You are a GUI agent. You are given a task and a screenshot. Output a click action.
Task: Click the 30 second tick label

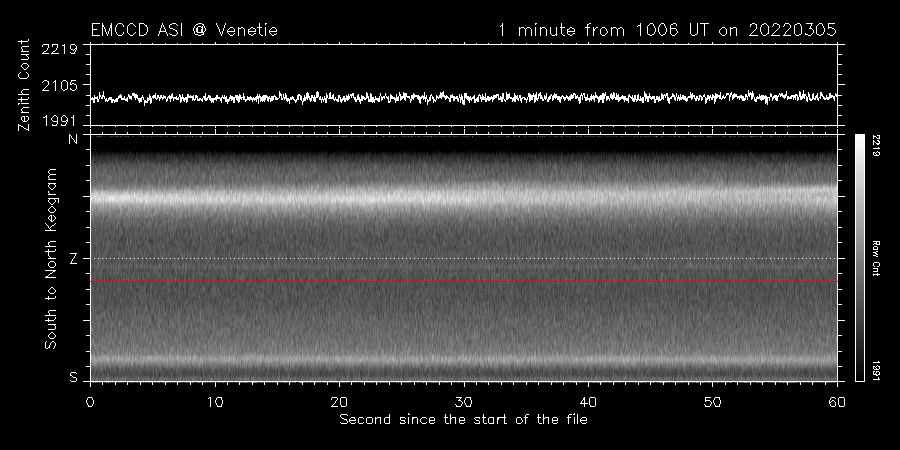pos(464,402)
